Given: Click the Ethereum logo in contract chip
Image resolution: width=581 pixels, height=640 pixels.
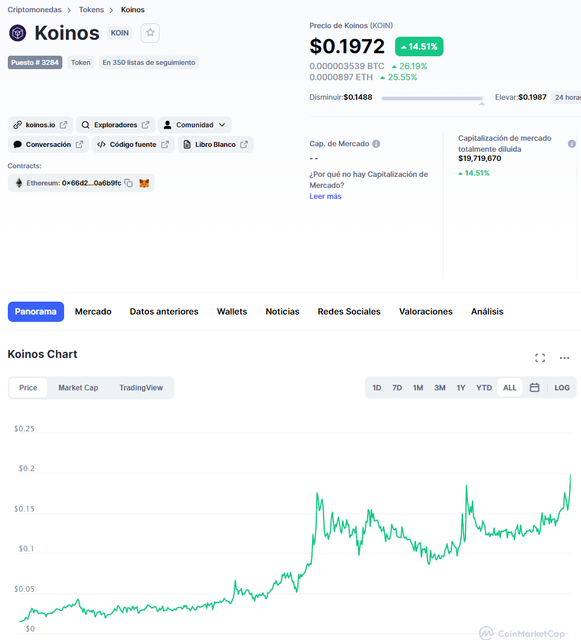Looking at the screenshot, I should (x=19, y=183).
